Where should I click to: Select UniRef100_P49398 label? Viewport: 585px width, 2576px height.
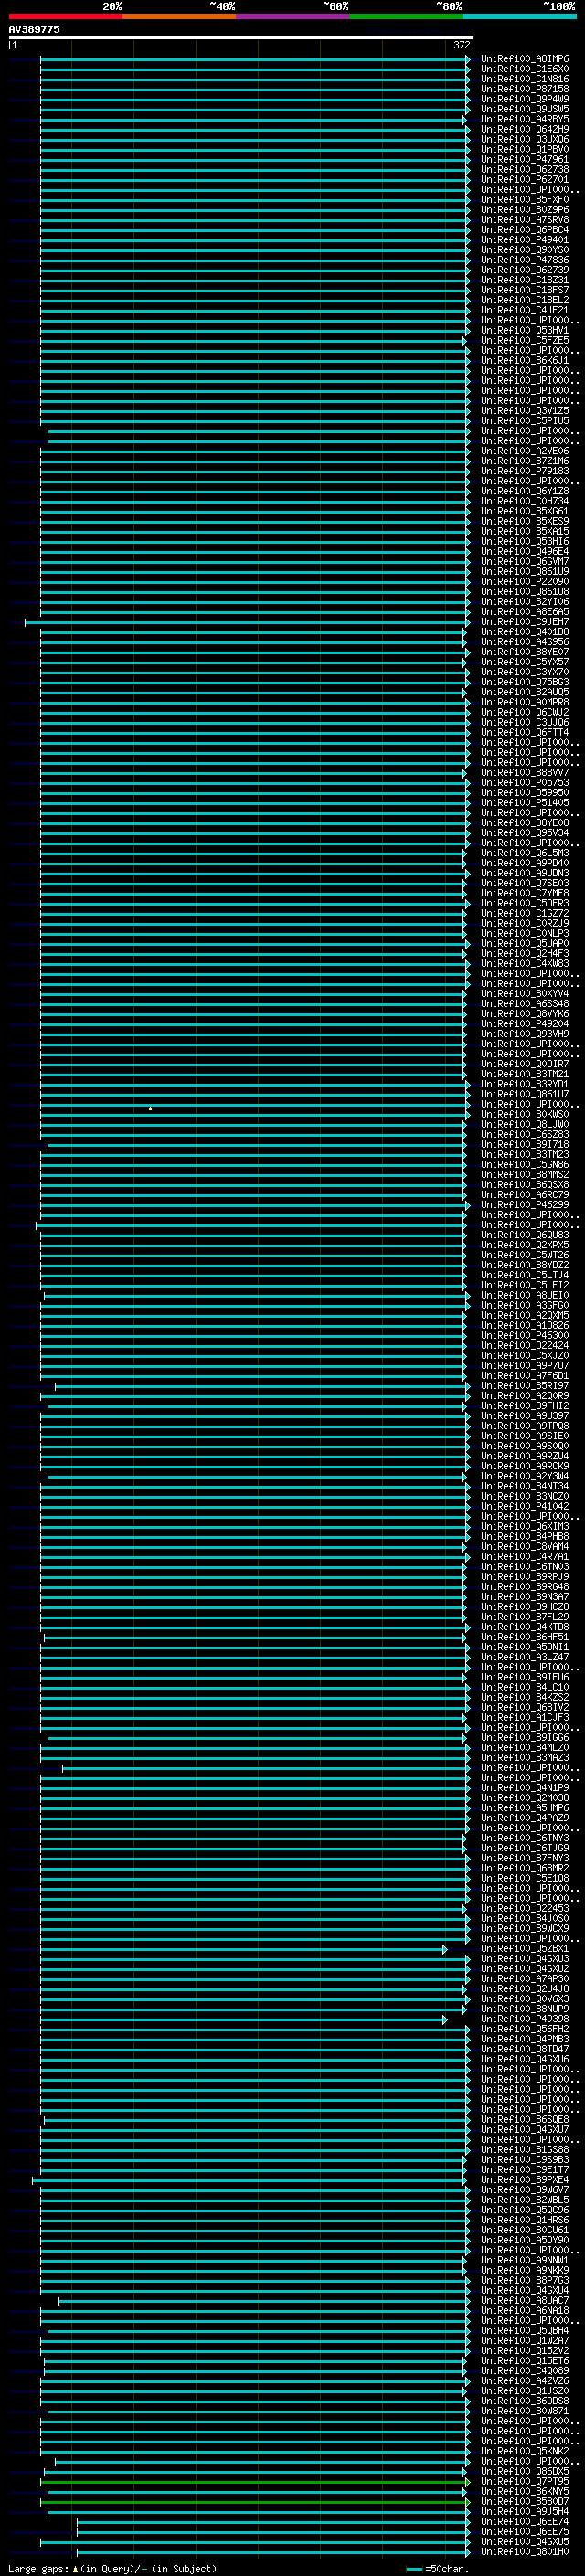point(524,2019)
